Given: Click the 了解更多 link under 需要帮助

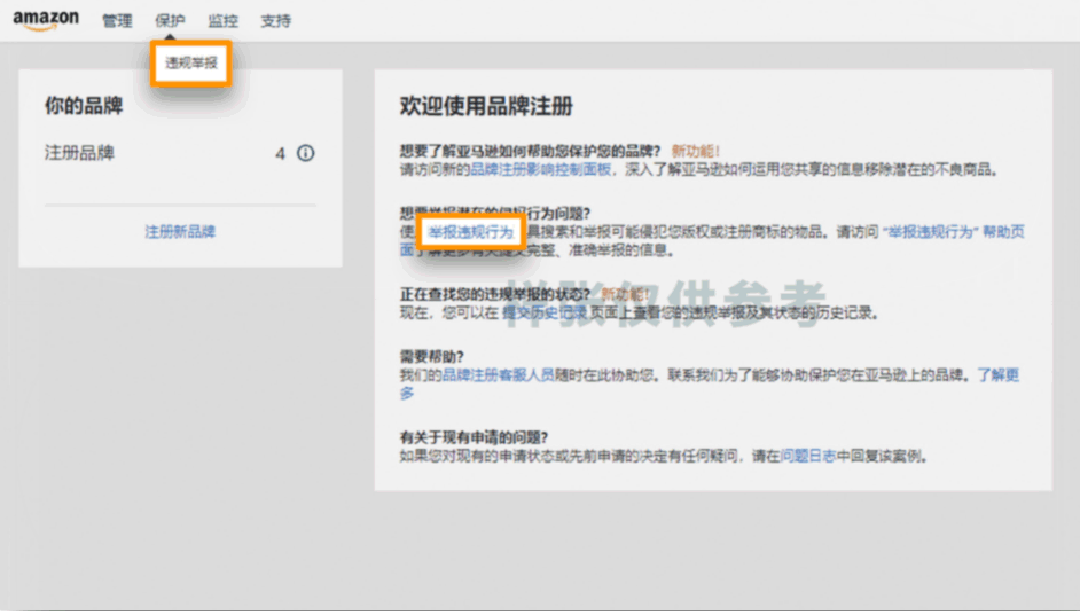Looking at the screenshot, I should tap(997, 376).
